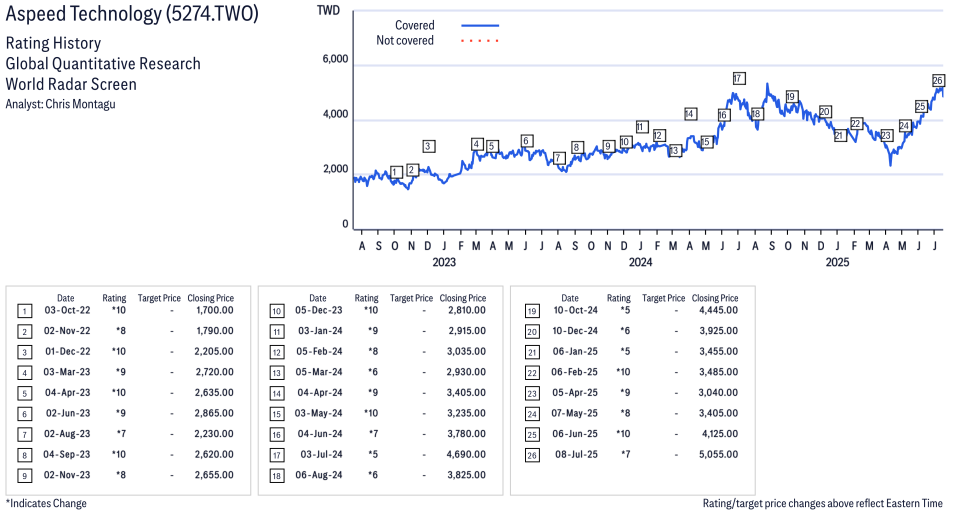The width and height of the screenshot is (954, 510).
Task: Click Rating header in second table
Action: click(366, 298)
